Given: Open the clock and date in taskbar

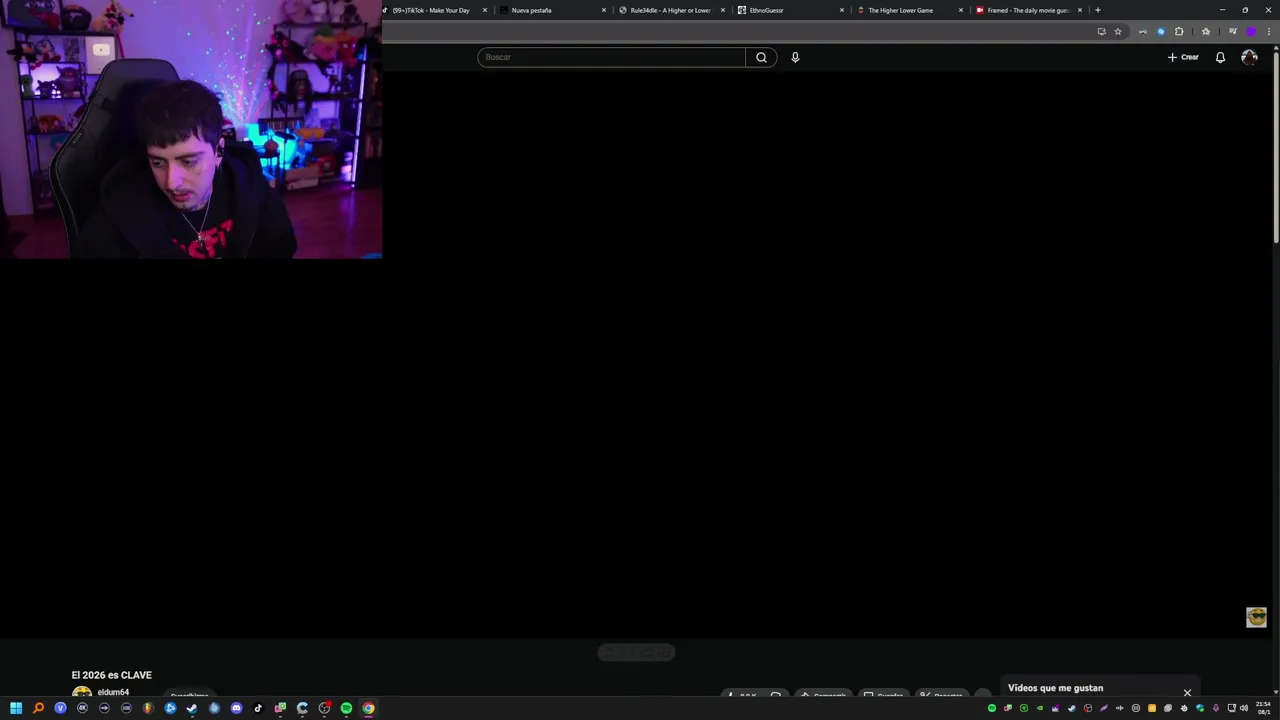Looking at the screenshot, I should click(x=1264, y=708).
